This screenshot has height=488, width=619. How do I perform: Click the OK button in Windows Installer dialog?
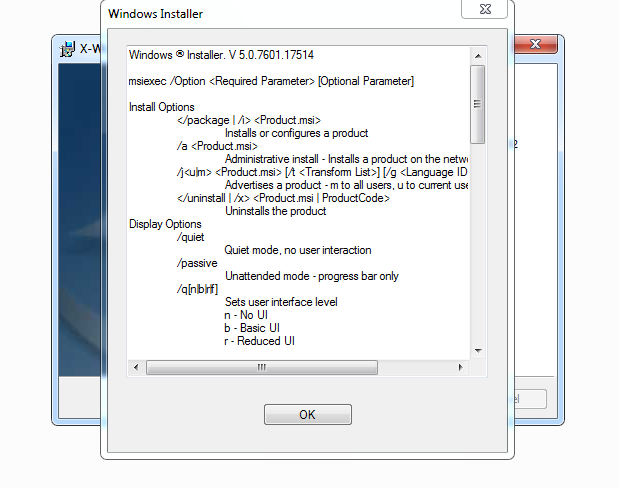tap(308, 414)
